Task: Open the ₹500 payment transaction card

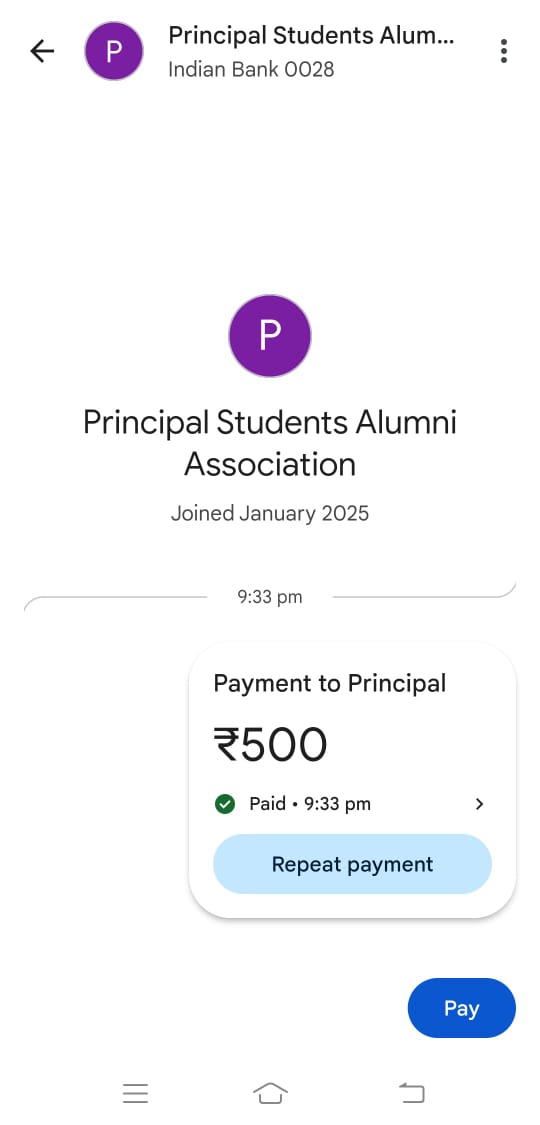Action: click(352, 780)
